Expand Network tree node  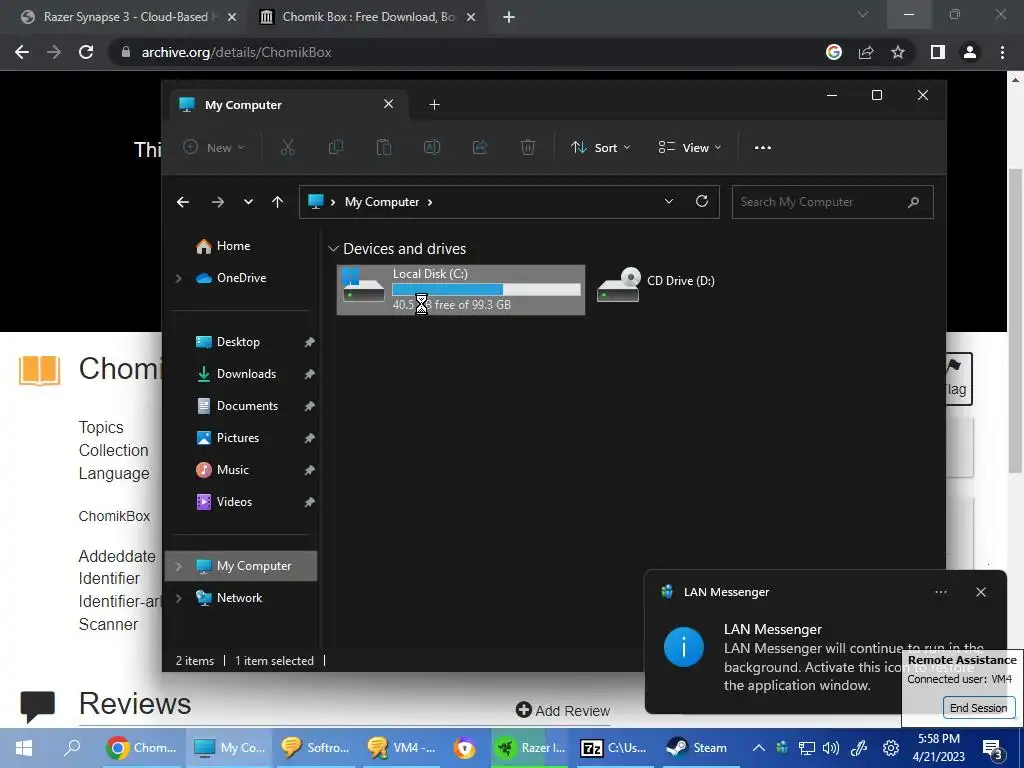tap(178, 598)
